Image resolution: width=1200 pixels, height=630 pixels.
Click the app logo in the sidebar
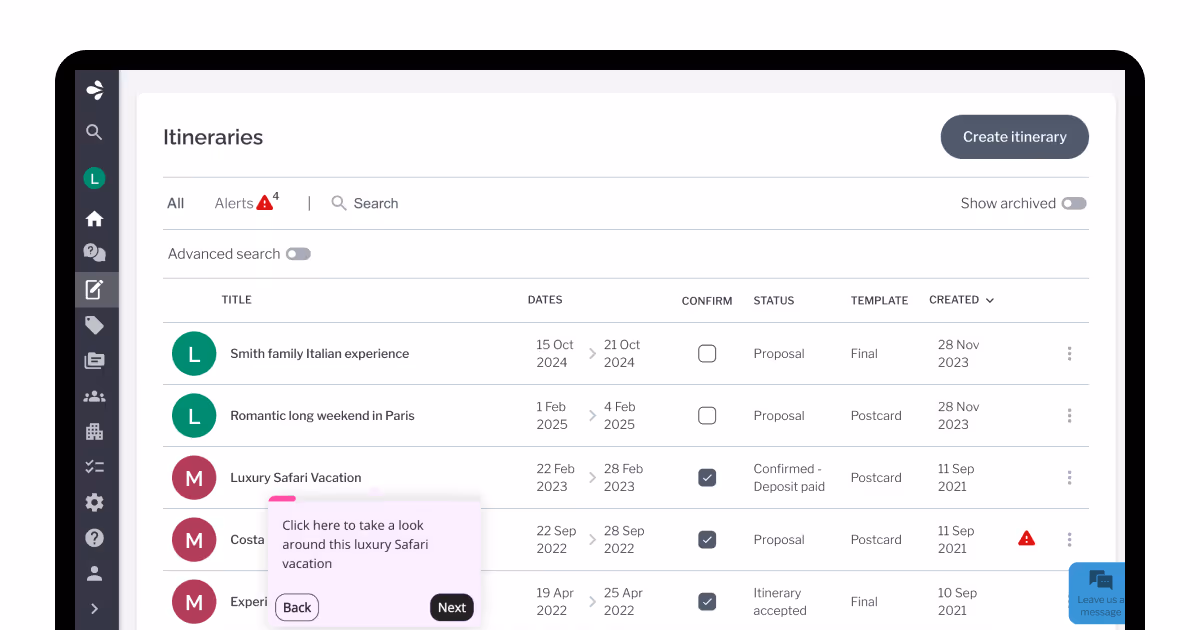(x=95, y=90)
